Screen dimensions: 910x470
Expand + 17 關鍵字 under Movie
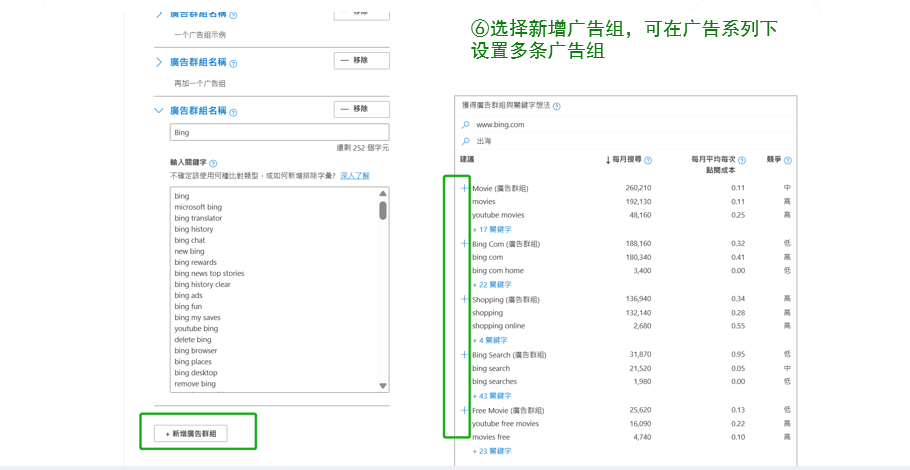pyautogui.click(x=492, y=229)
